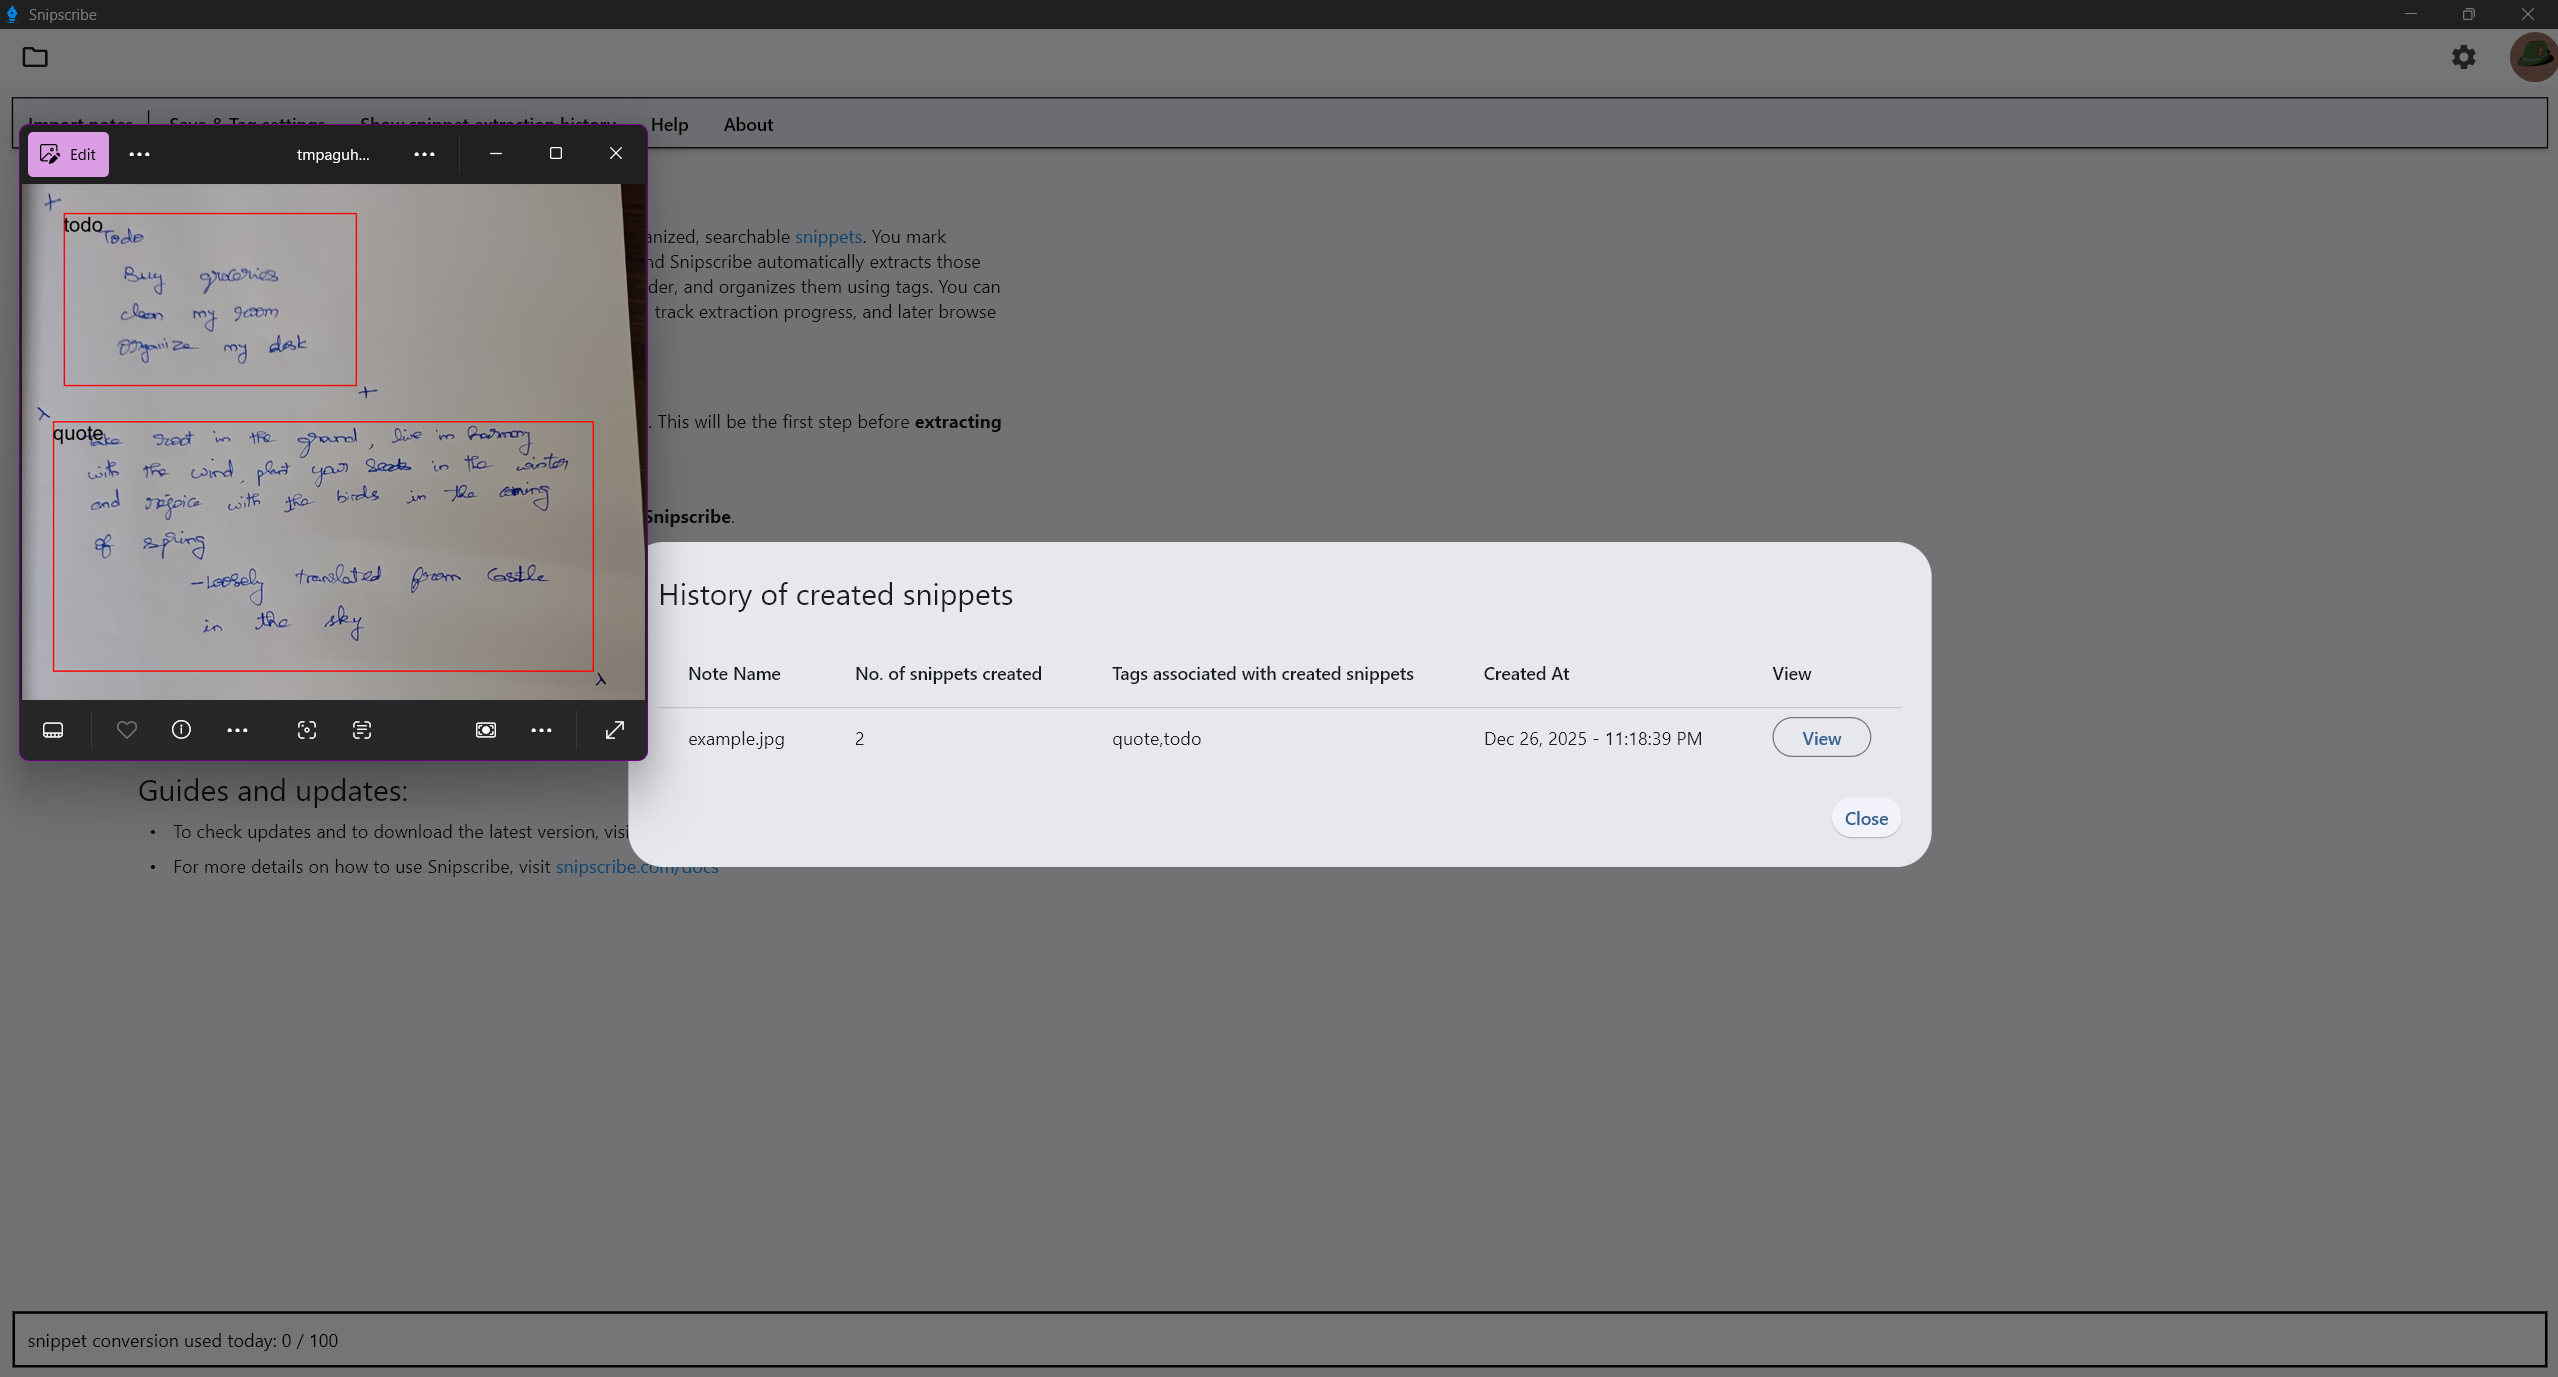
Task: Click the profile avatar in the corner
Action: click(x=2531, y=57)
